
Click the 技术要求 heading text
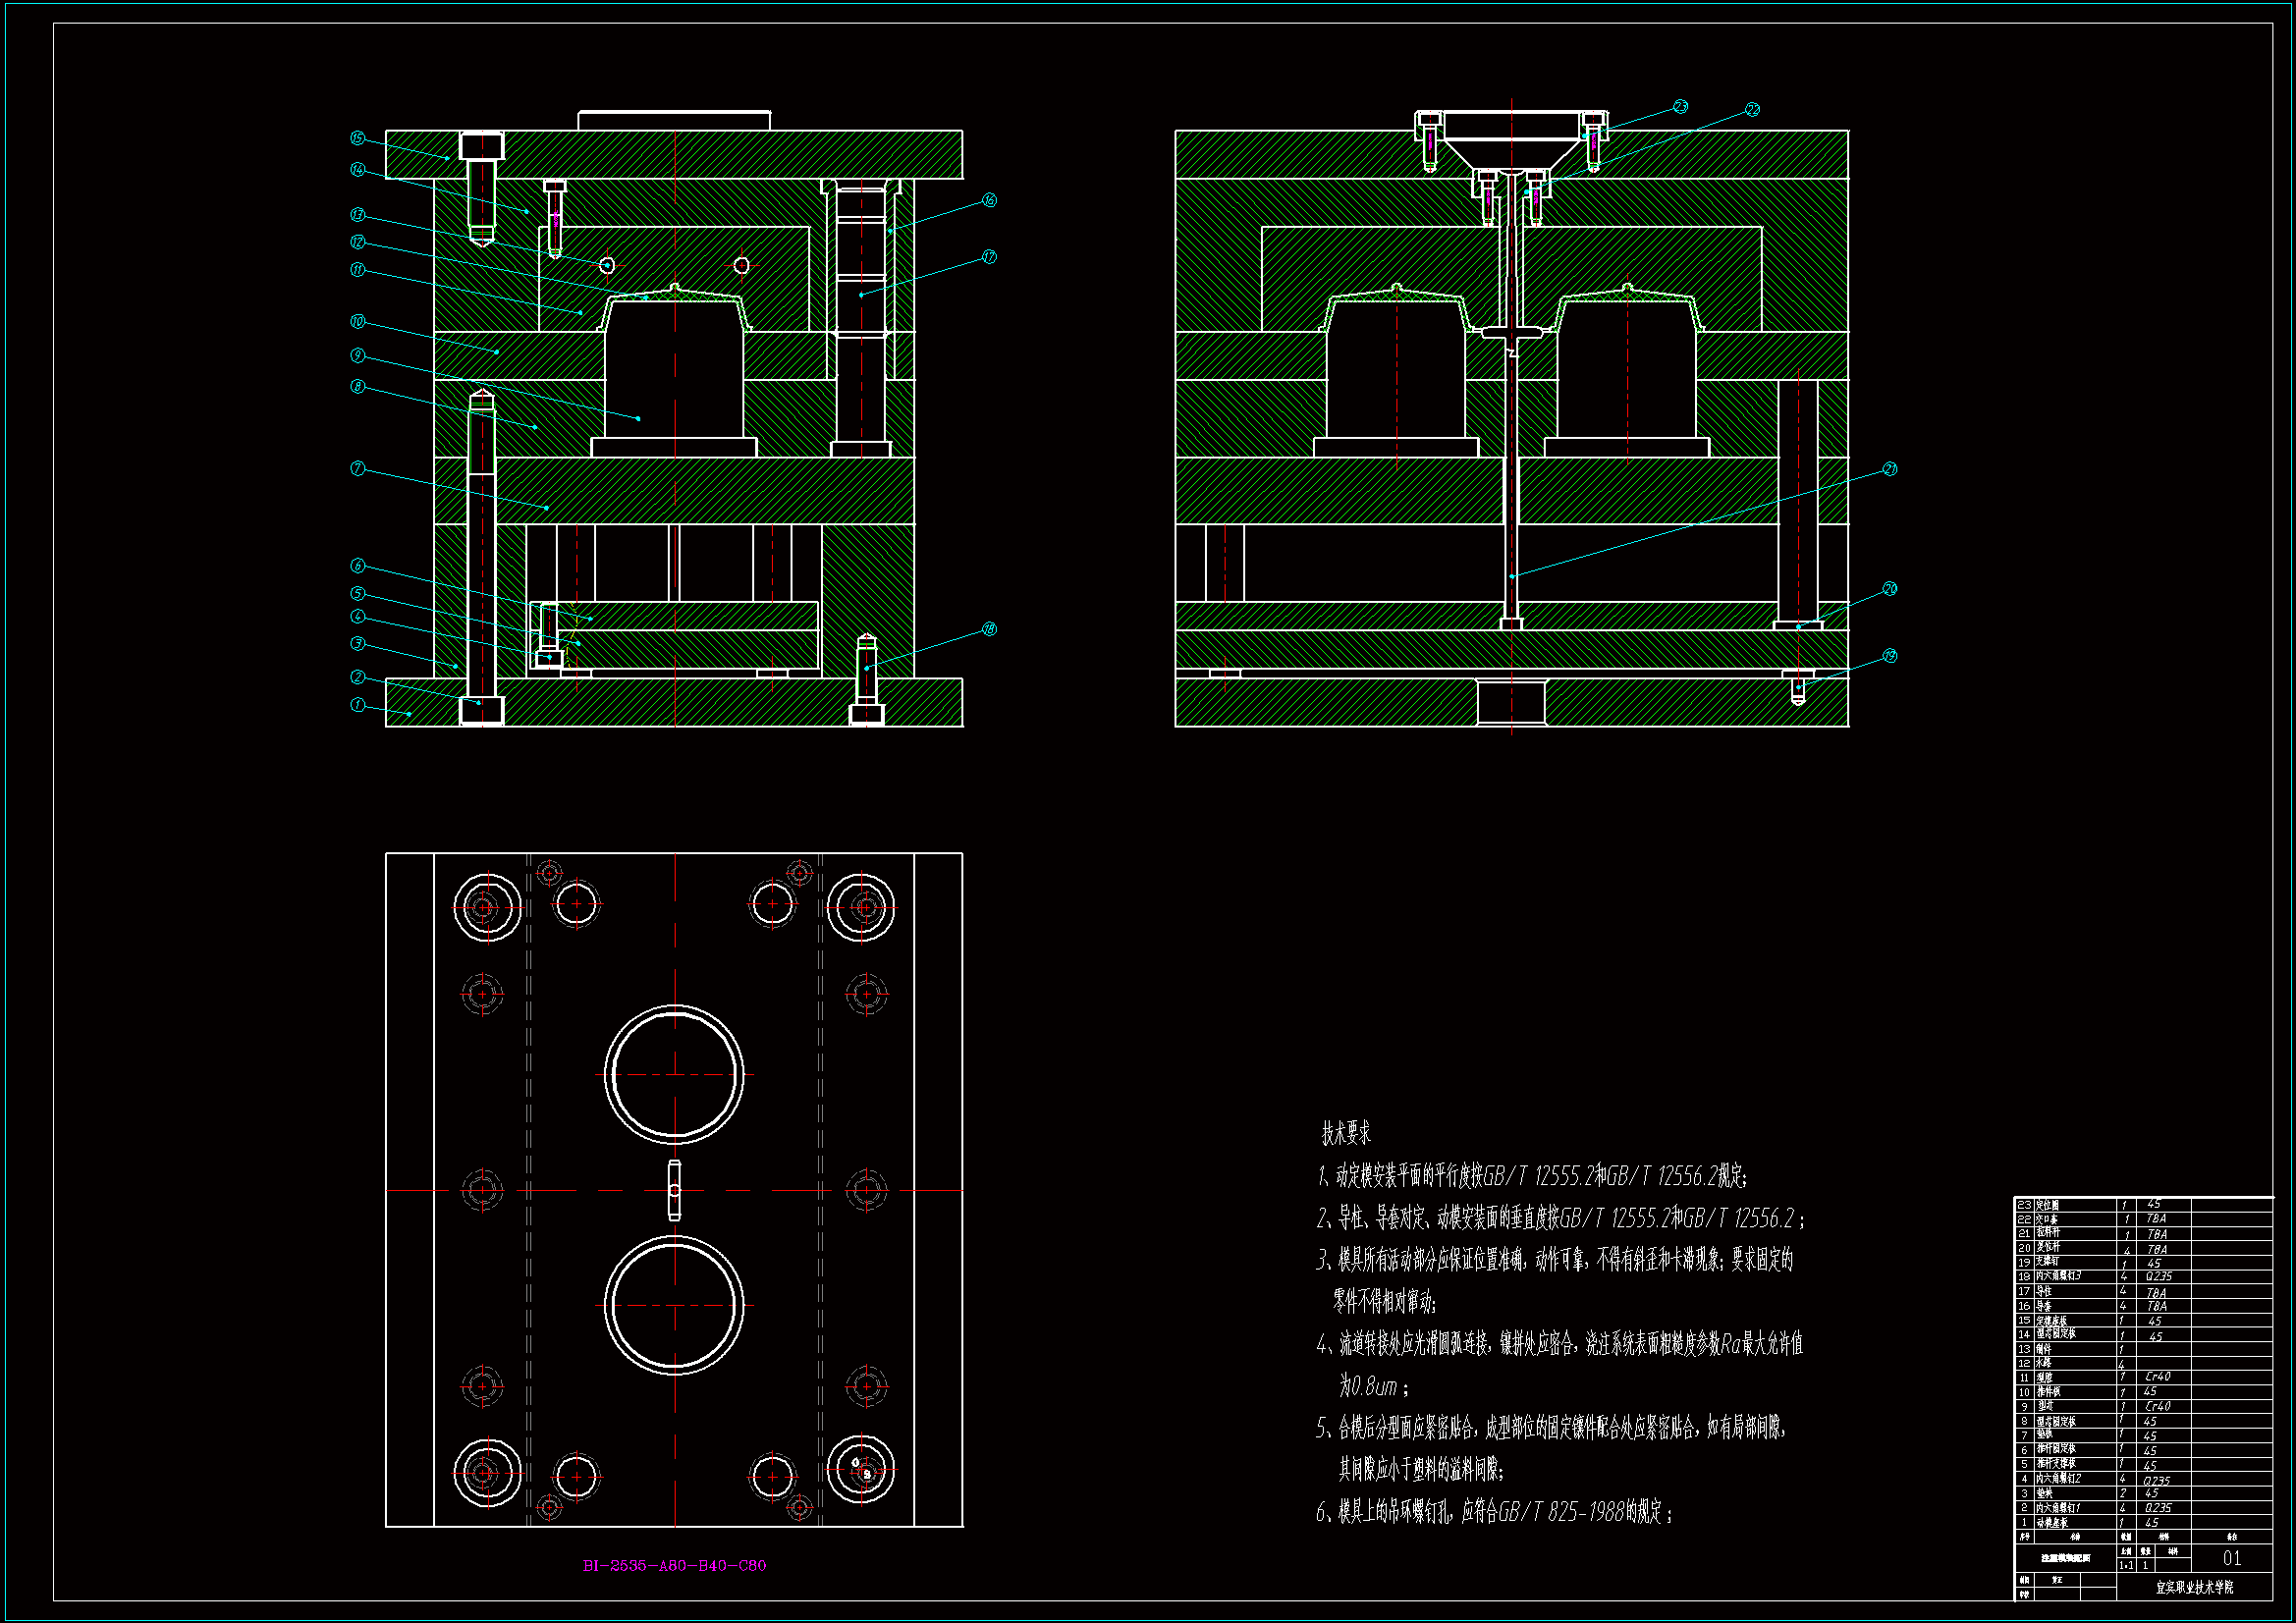(1345, 1133)
